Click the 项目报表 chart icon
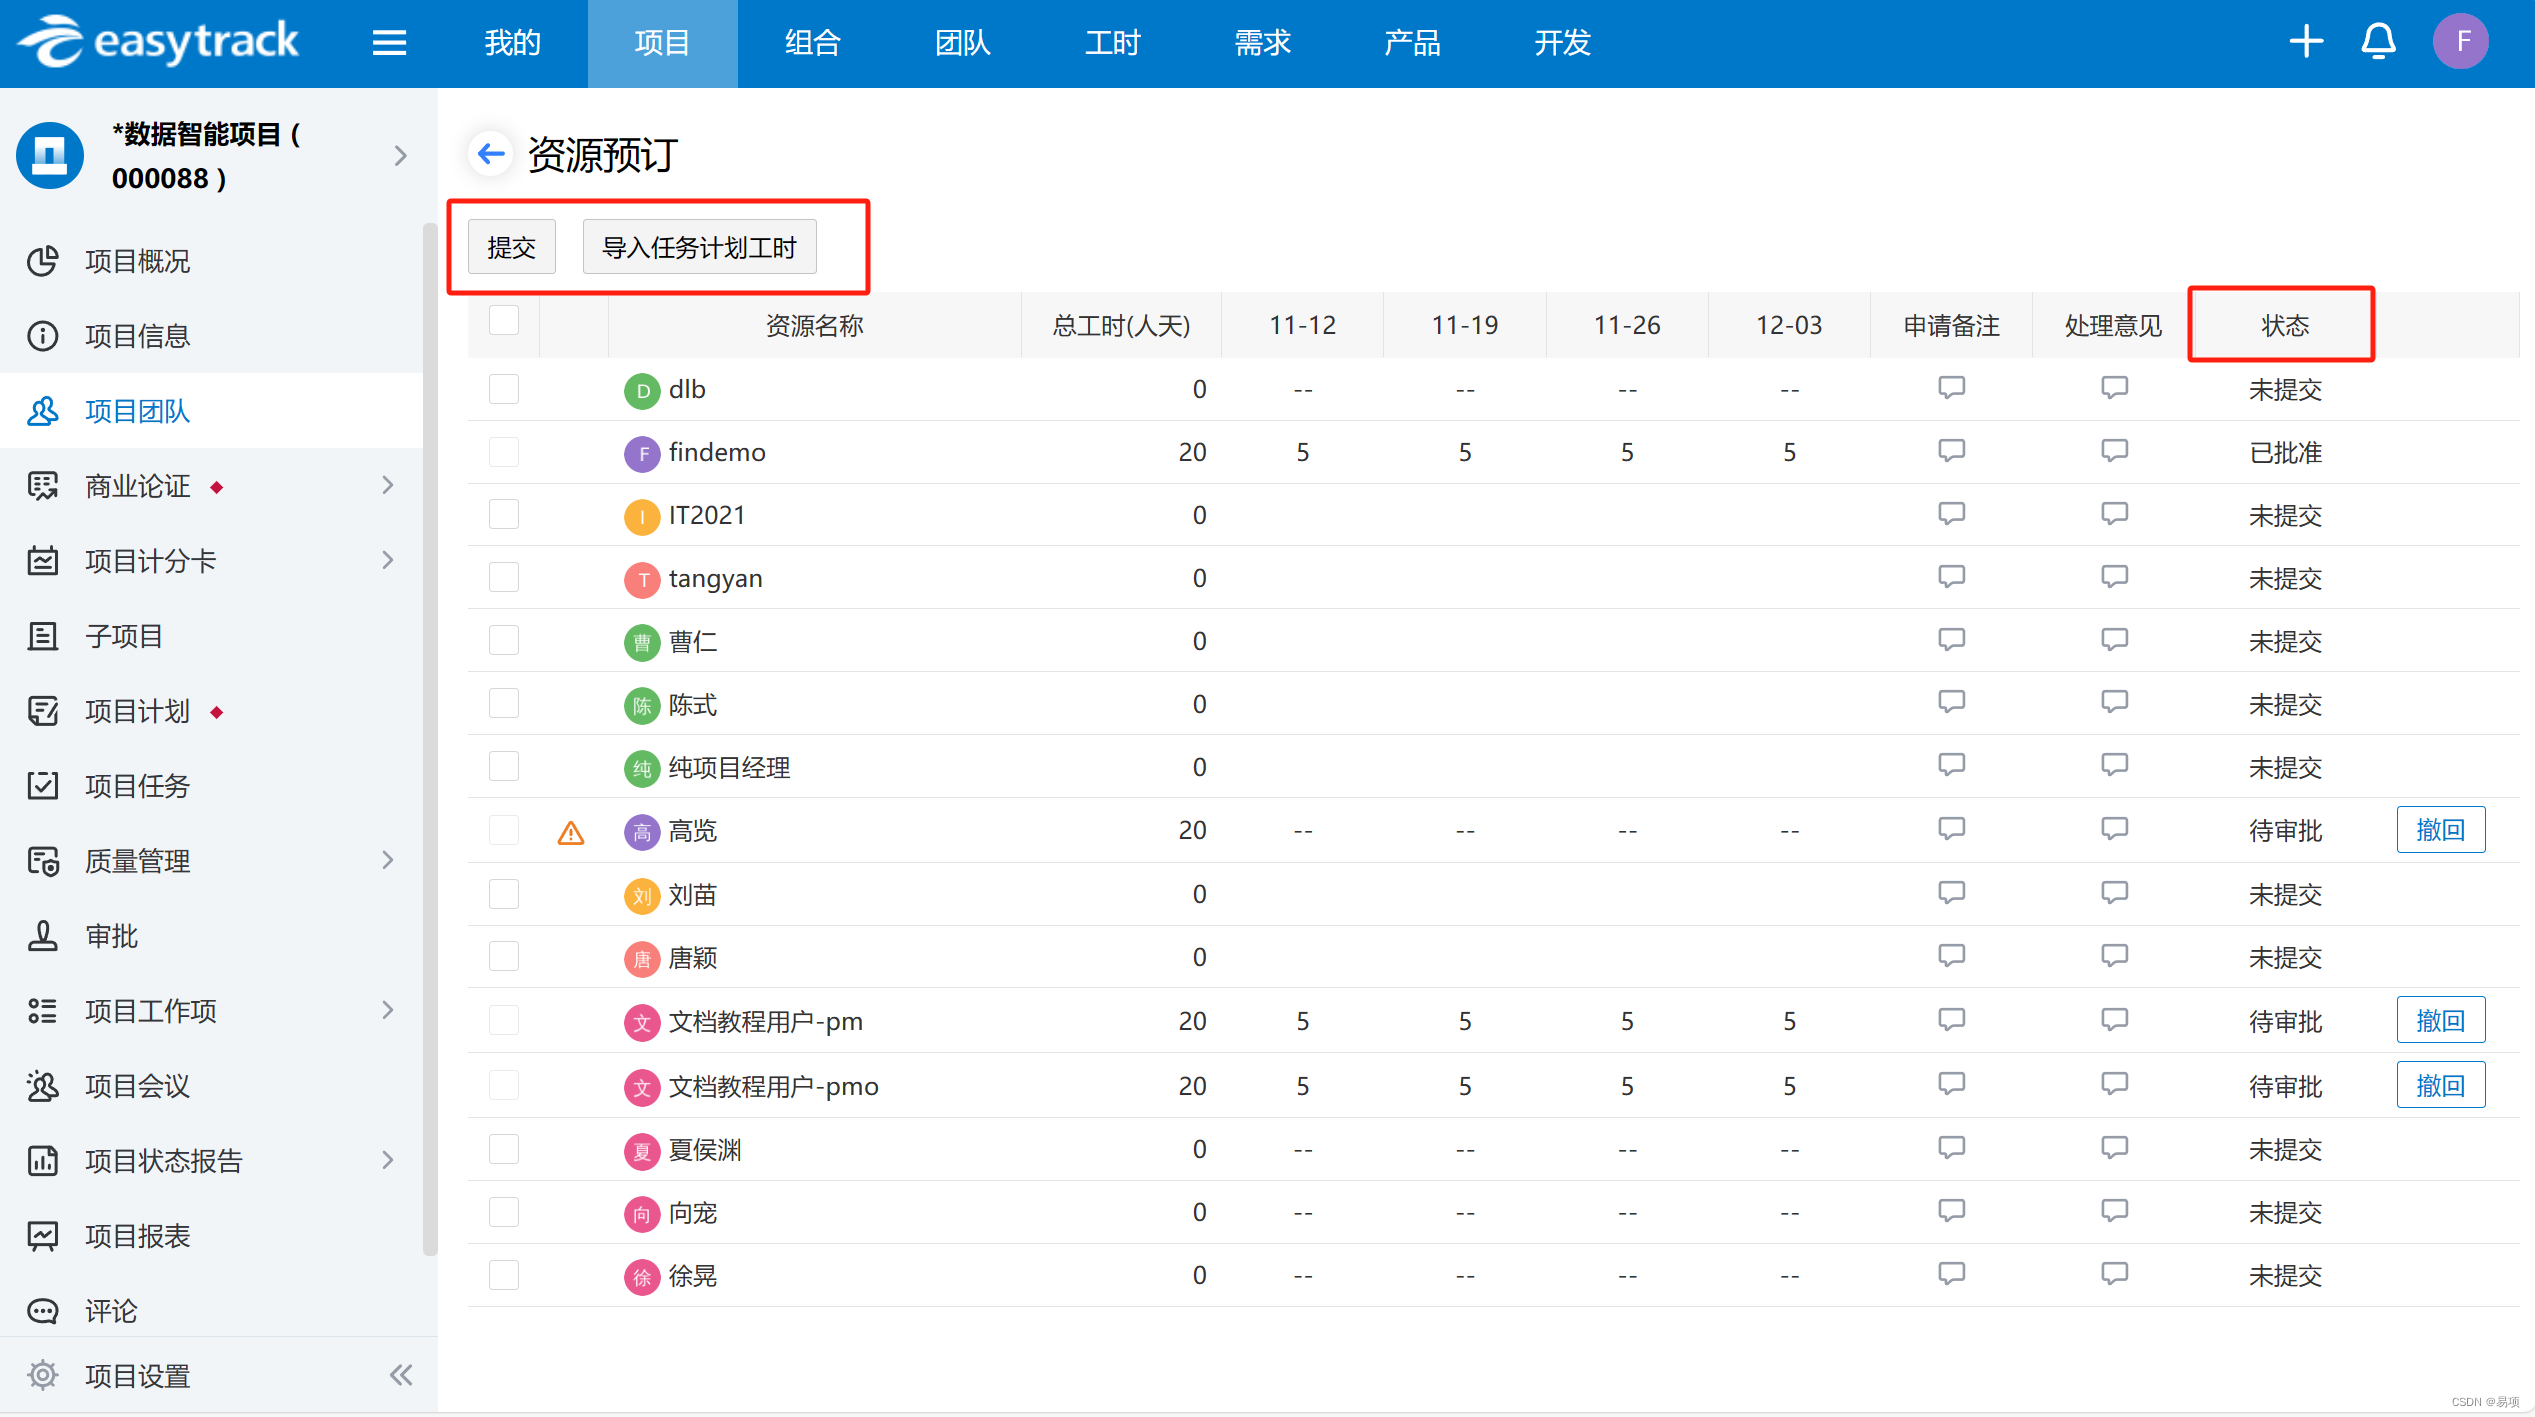 click(43, 1236)
